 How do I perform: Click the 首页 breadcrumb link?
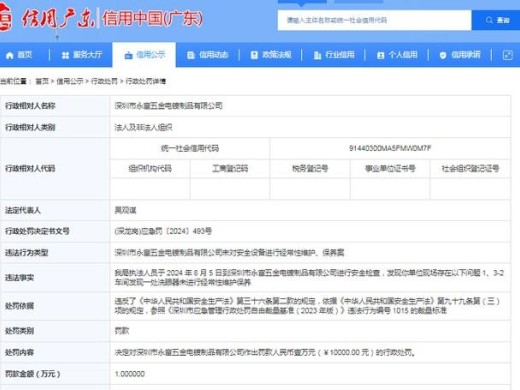tap(42, 81)
